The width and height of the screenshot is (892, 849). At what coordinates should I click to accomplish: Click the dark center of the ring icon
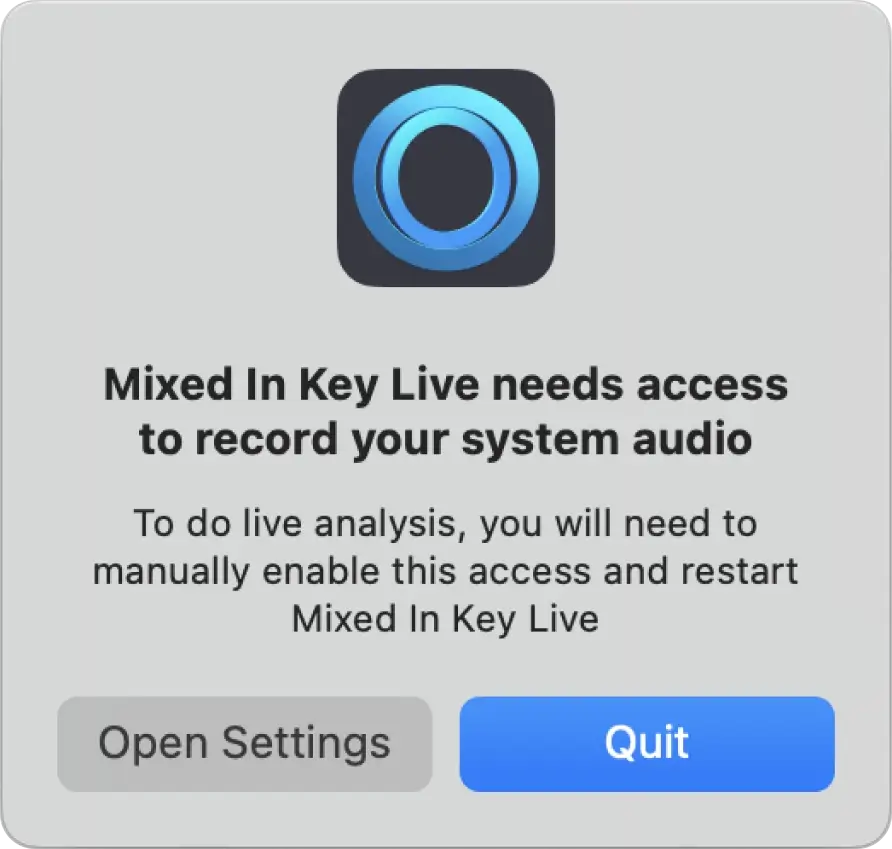coord(446,178)
